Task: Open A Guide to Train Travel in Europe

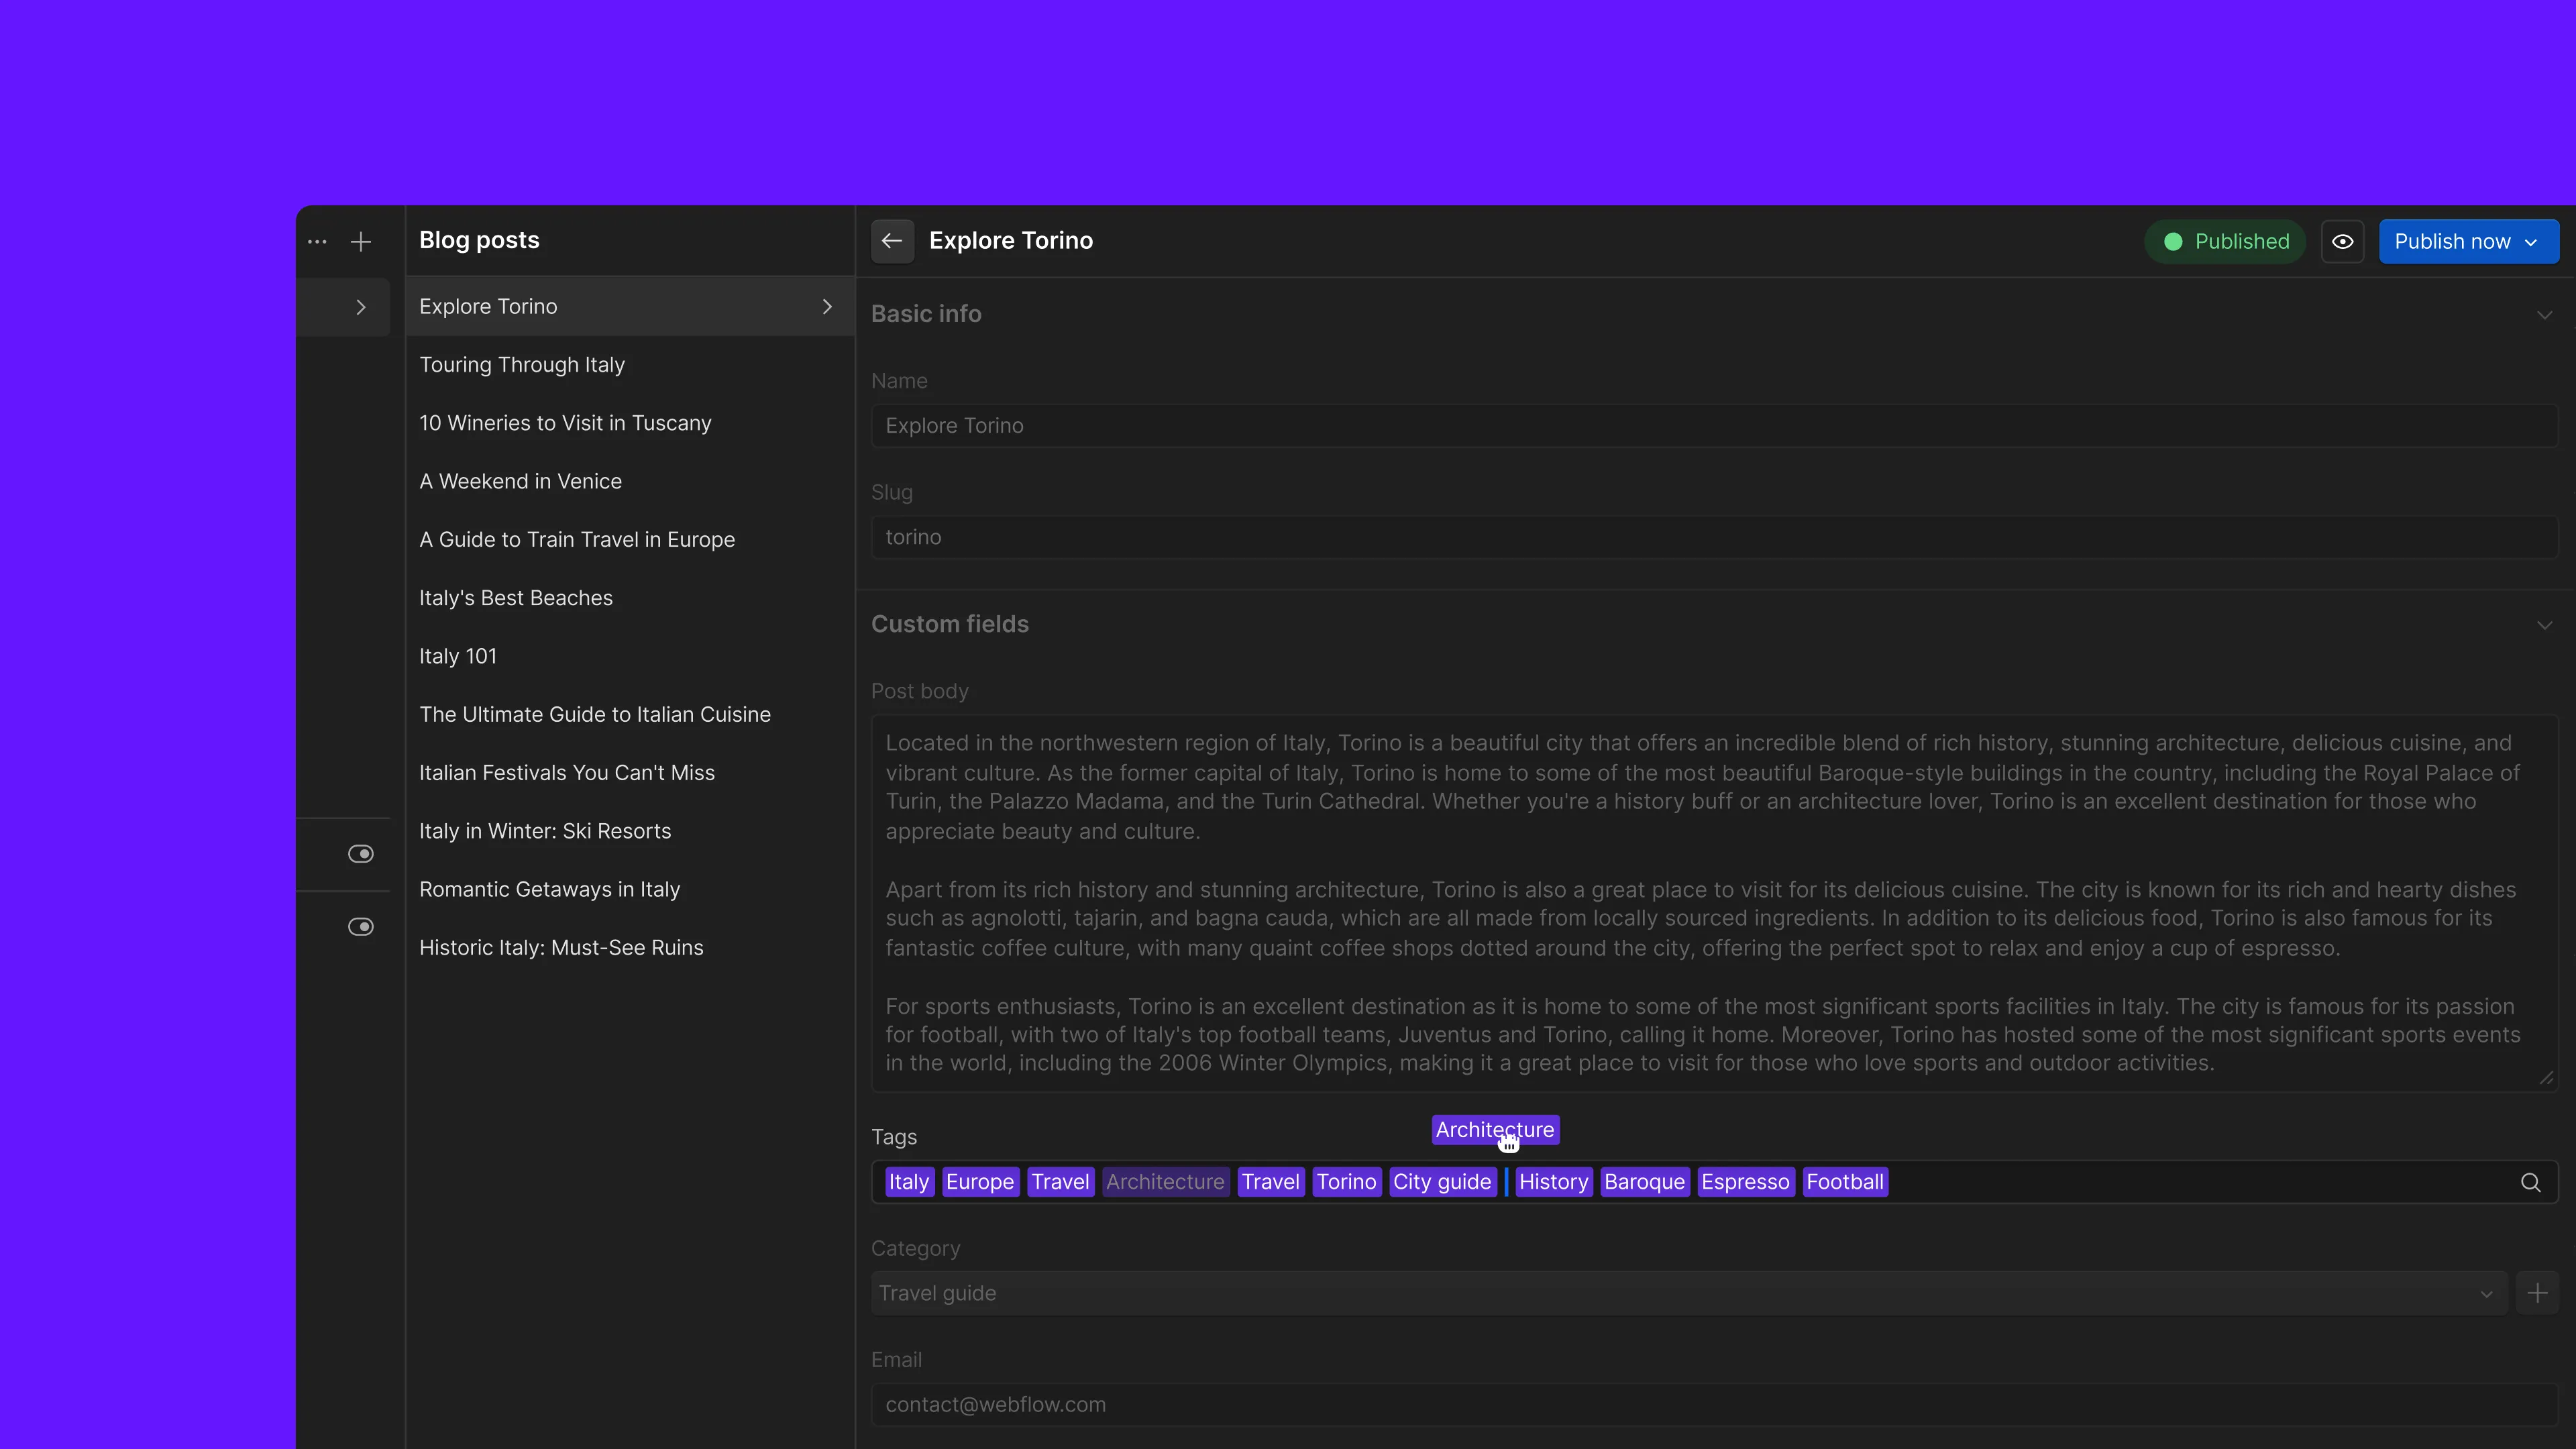Action: 630,540
